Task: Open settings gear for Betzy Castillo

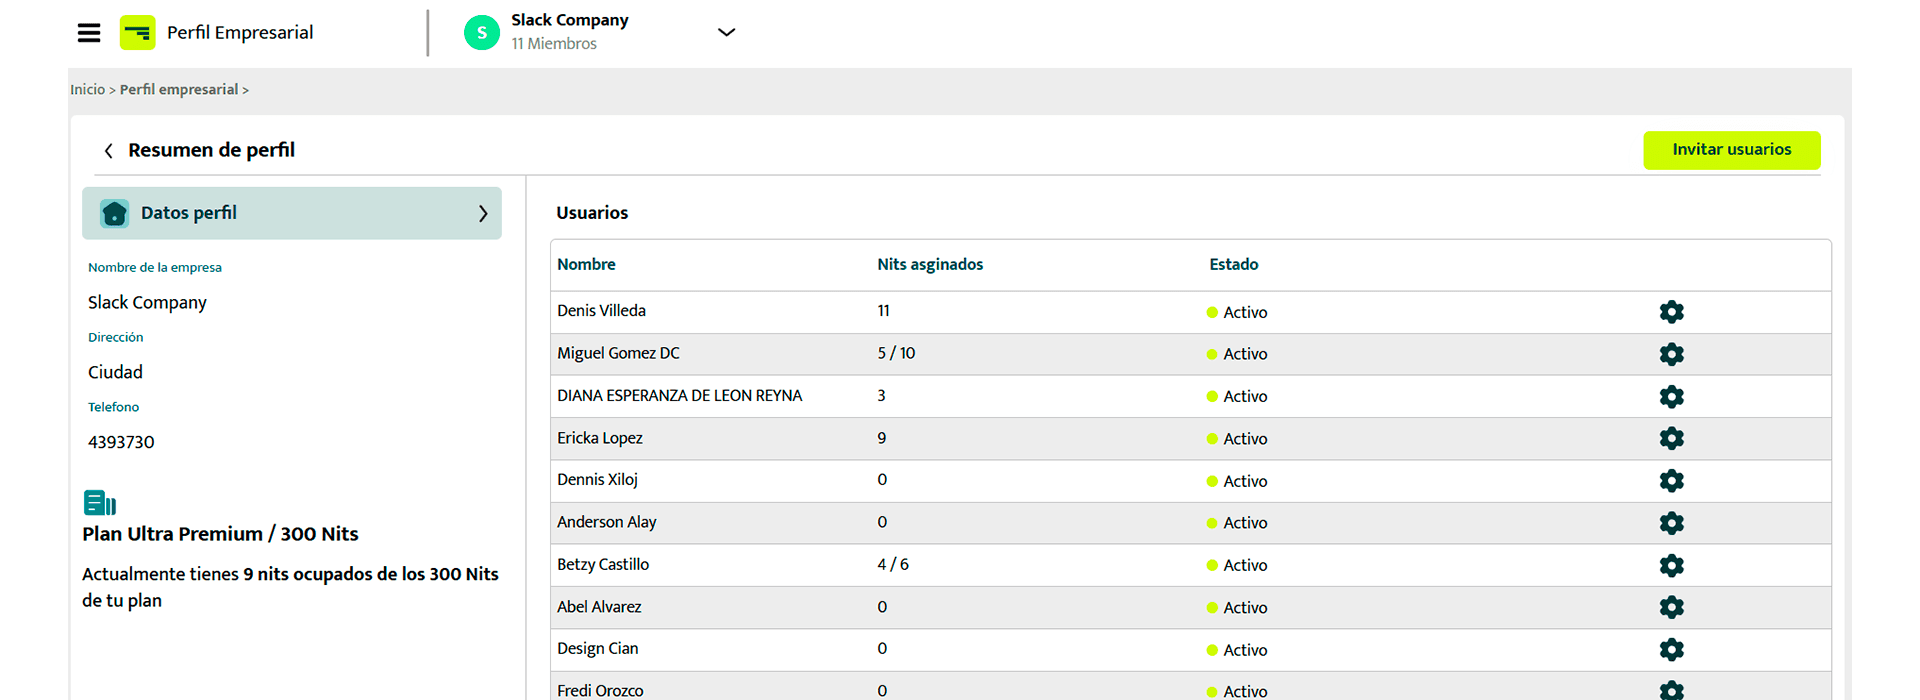Action: (x=1671, y=565)
